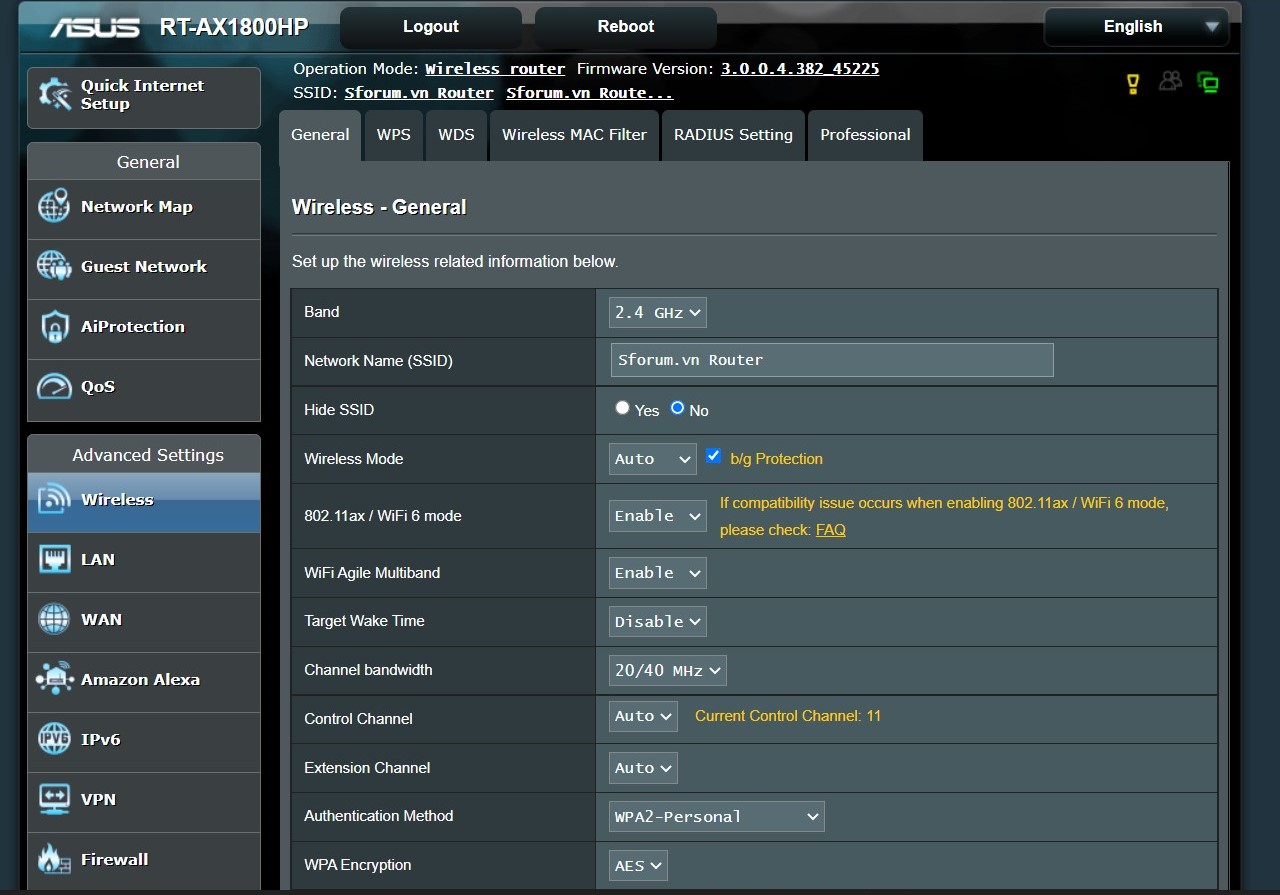1280x895 pixels.
Task: Click the ASUS logo
Action: tap(96, 27)
